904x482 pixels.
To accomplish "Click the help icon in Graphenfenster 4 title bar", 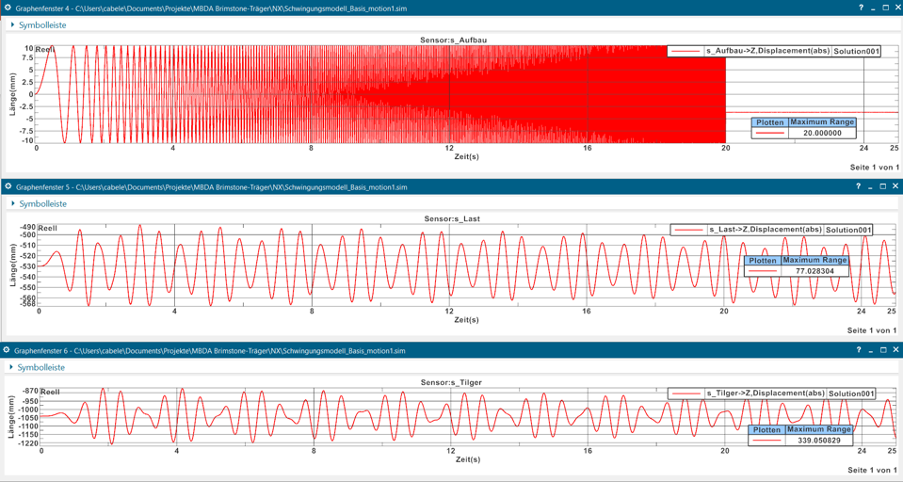I will point(861,7).
